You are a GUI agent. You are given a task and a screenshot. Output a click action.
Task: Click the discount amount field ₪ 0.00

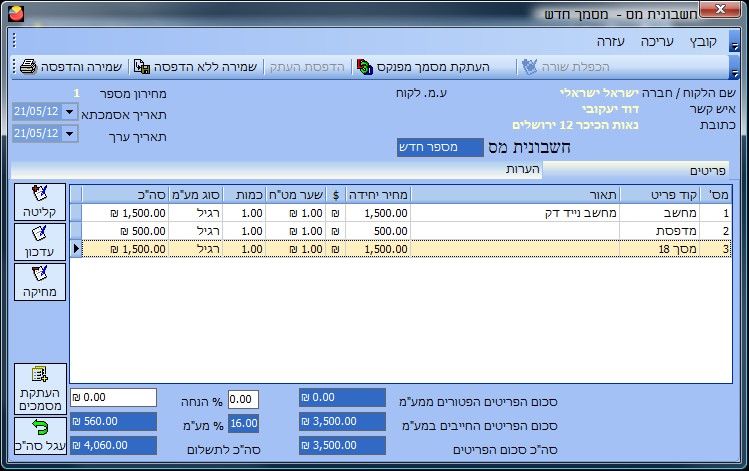[114, 397]
